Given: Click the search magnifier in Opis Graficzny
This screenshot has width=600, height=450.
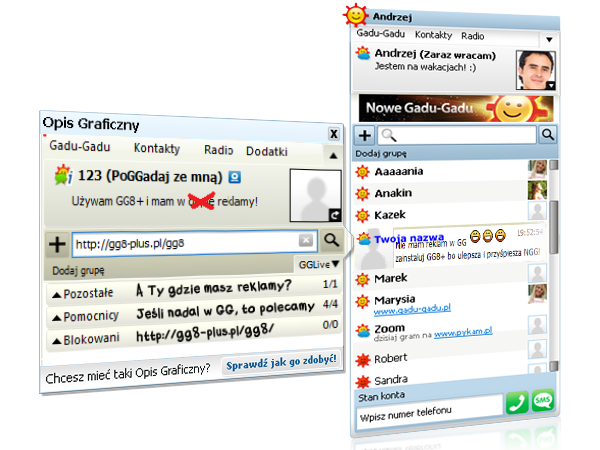Looking at the screenshot, I should point(332,241).
